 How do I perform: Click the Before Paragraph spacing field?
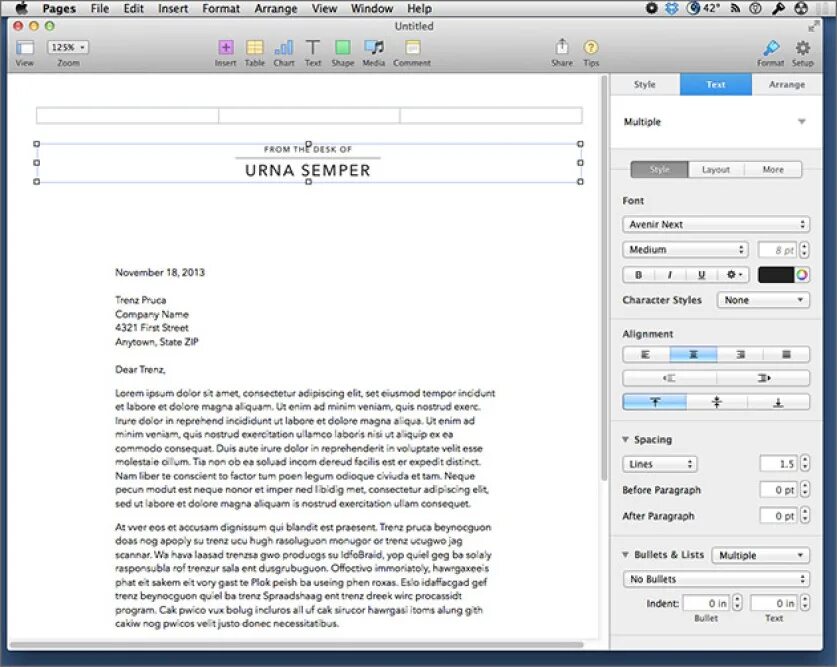click(x=779, y=490)
